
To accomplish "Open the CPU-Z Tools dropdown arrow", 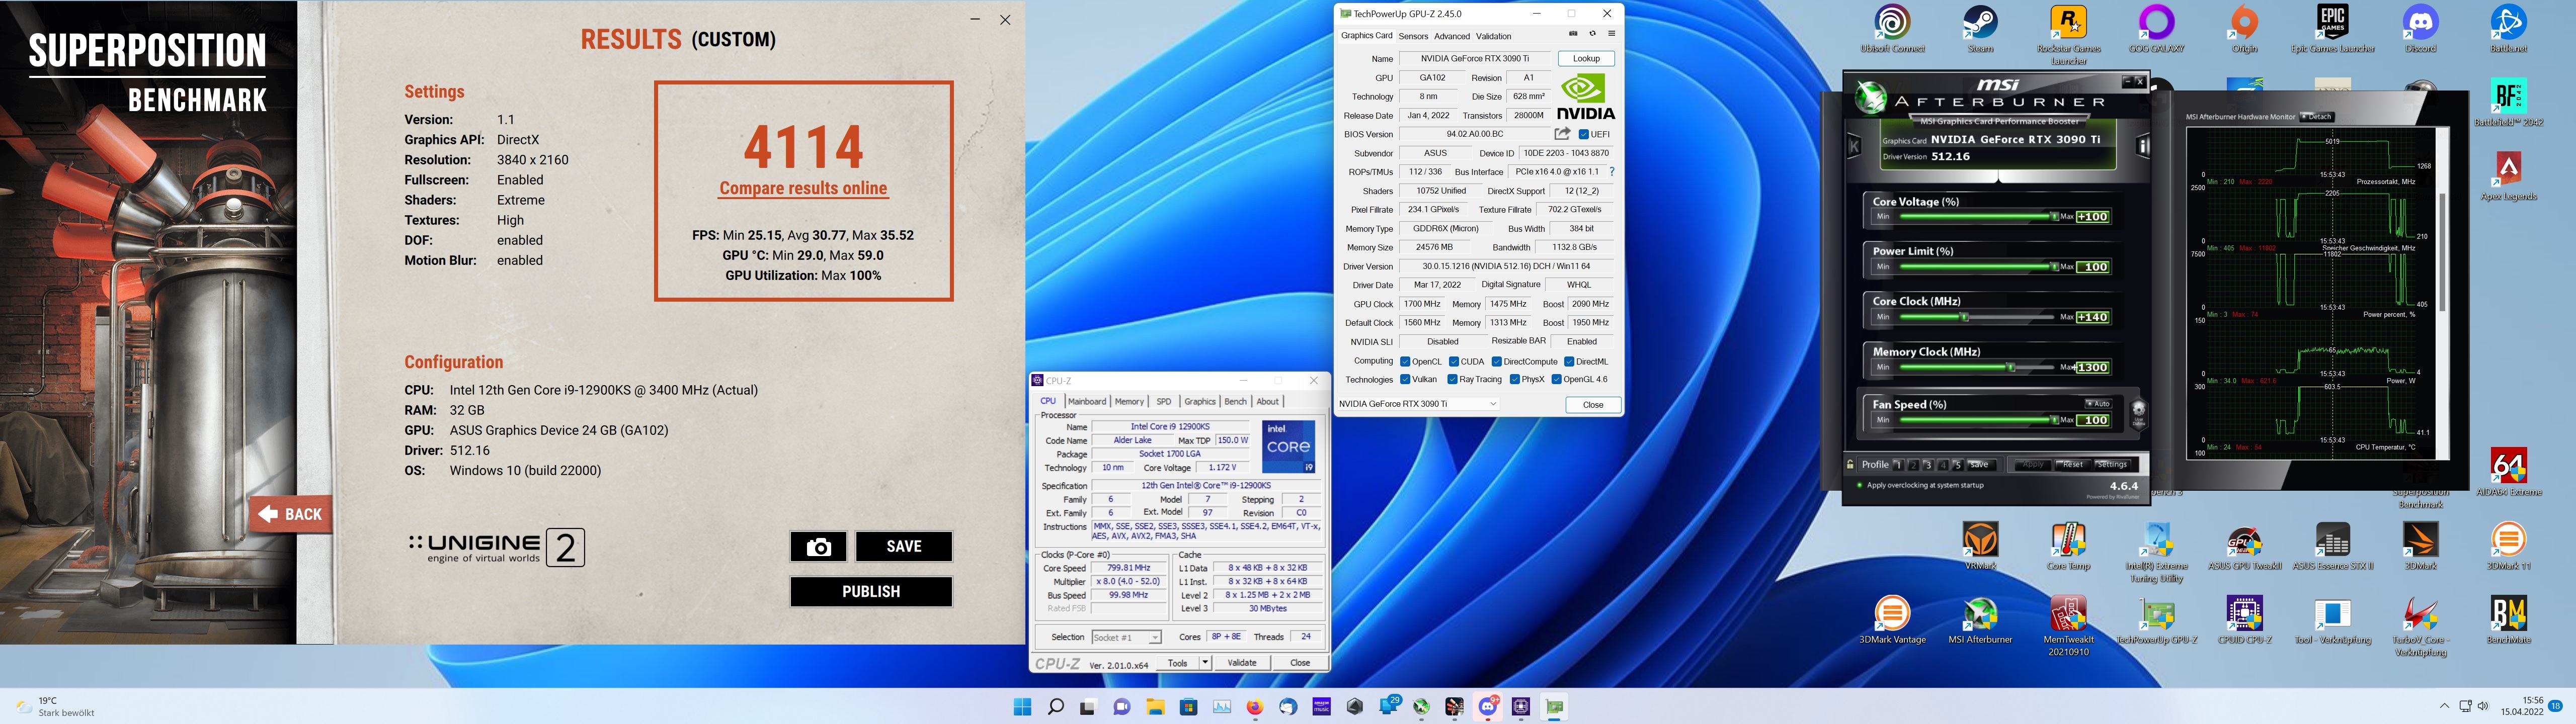I will 1204,663.
